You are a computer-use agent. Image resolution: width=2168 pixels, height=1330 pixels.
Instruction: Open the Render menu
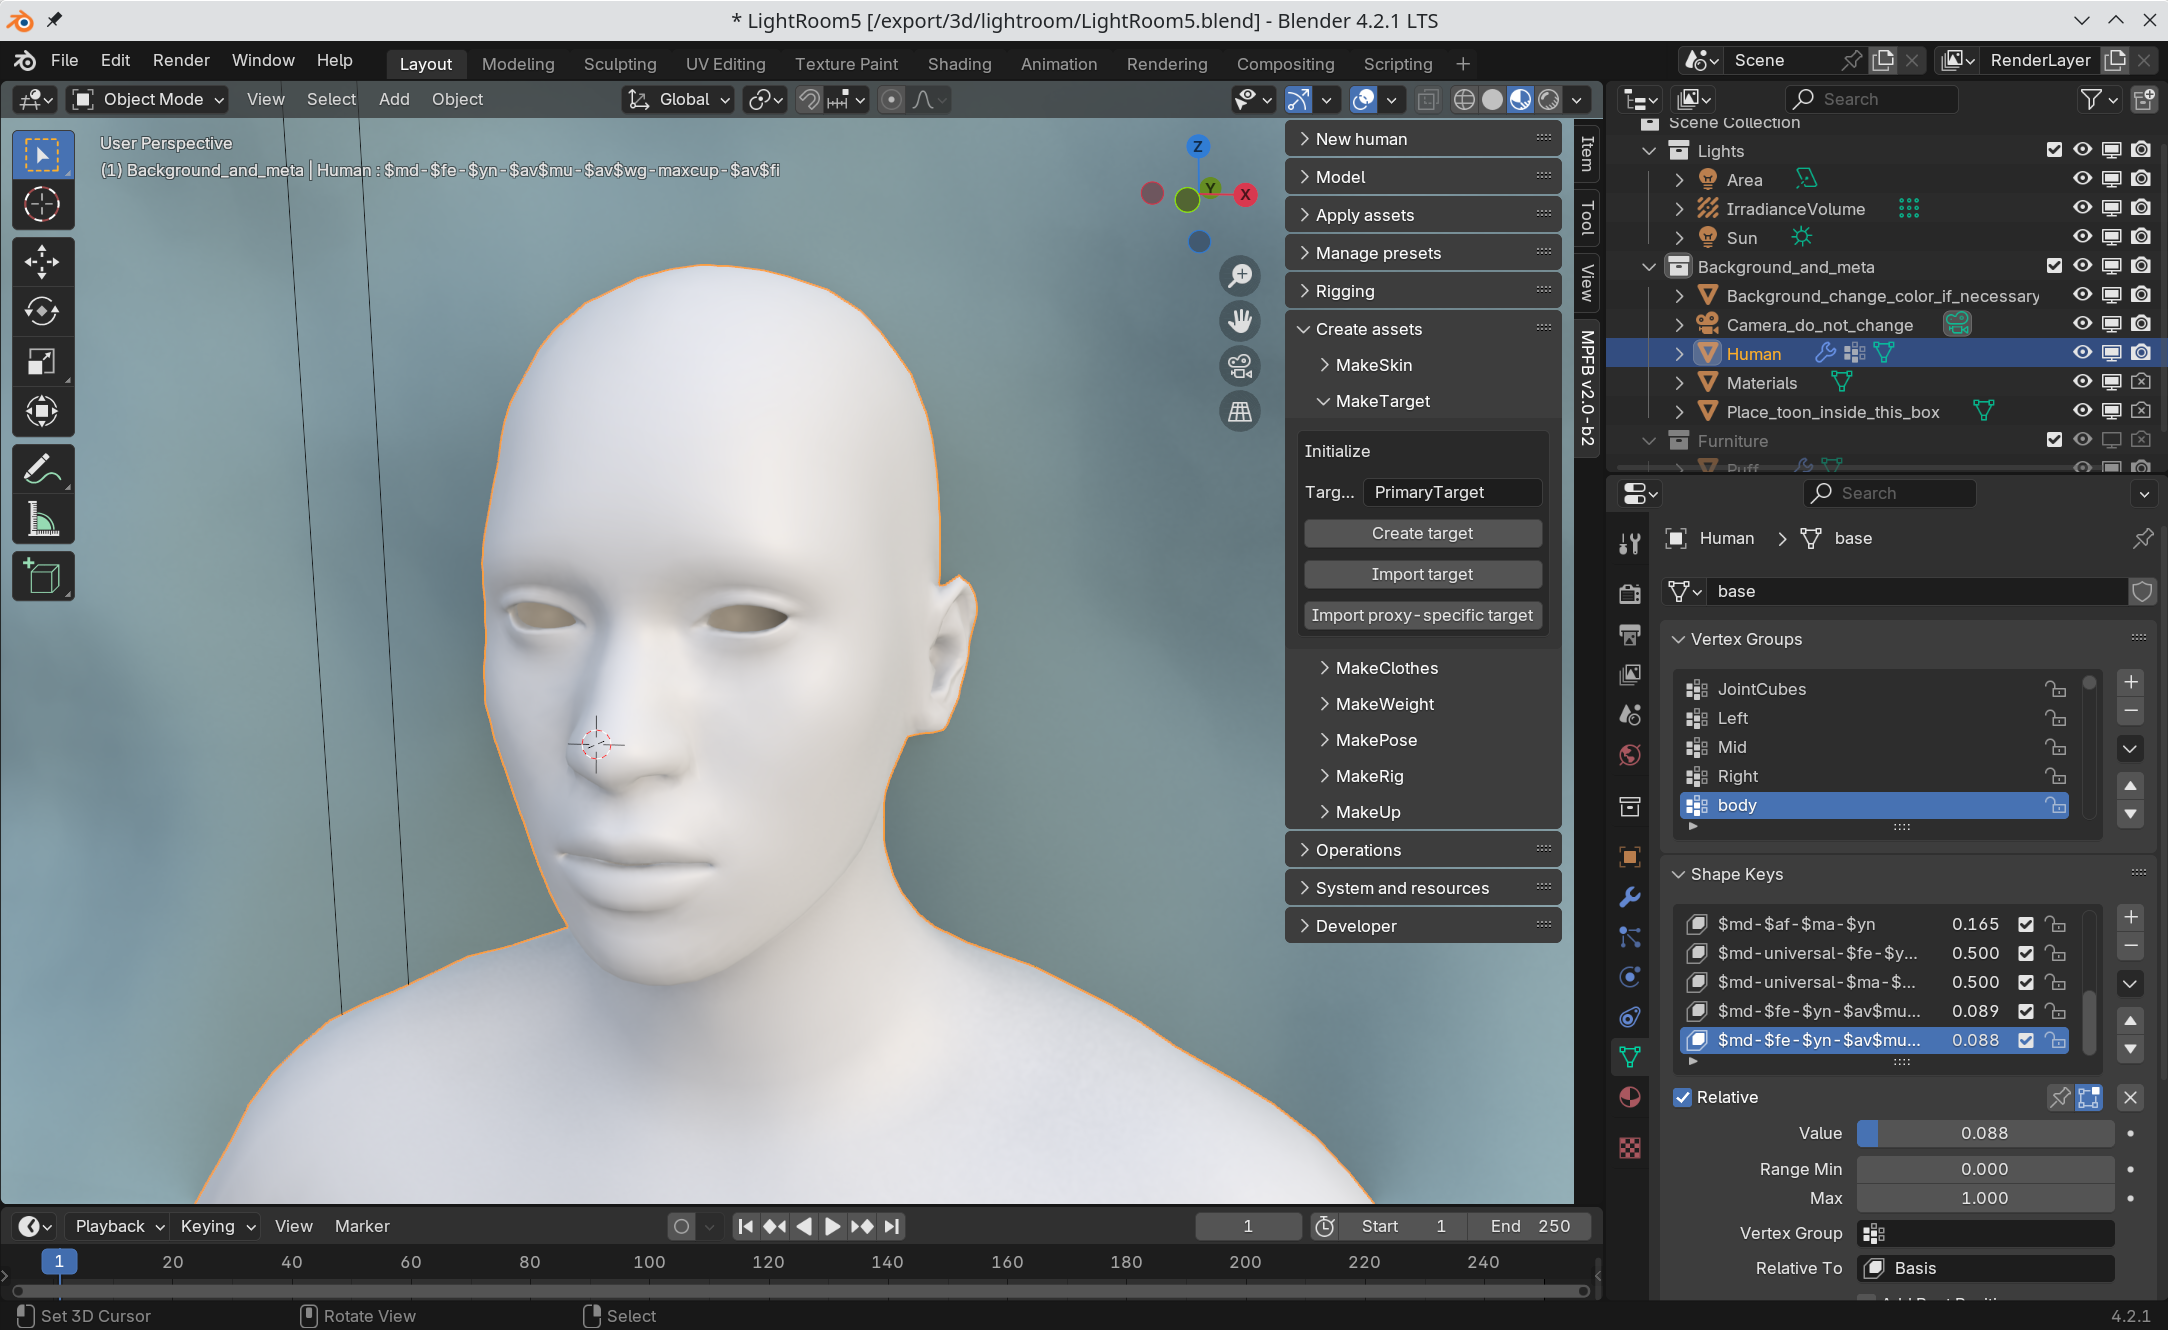click(x=181, y=60)
